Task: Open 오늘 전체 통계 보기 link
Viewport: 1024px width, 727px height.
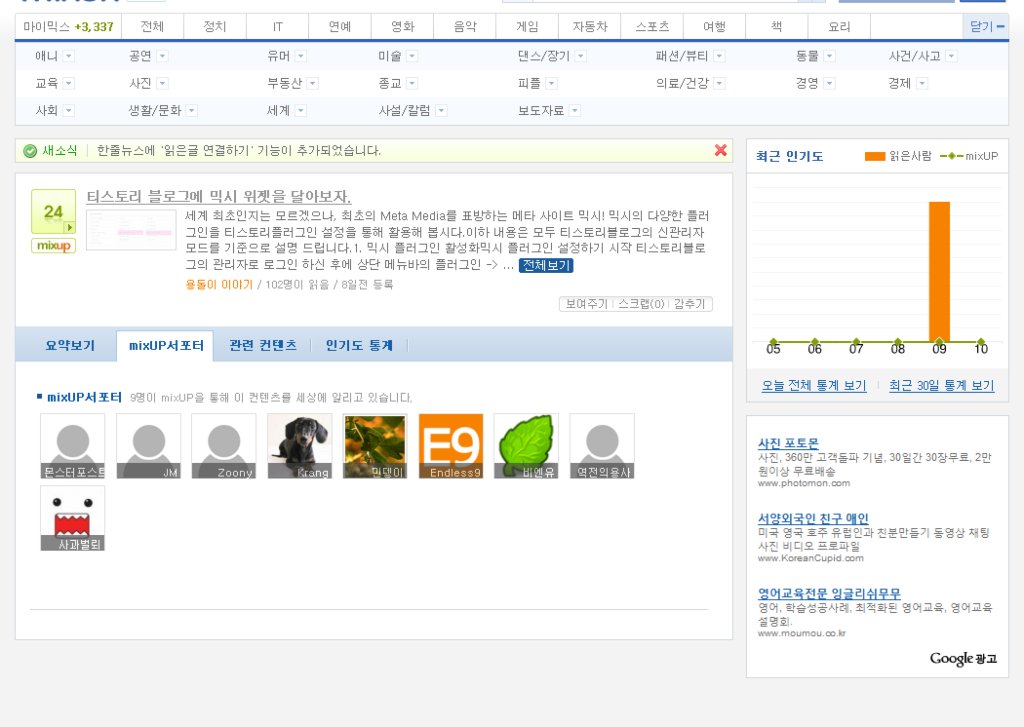Action: [x=814, y=385]
